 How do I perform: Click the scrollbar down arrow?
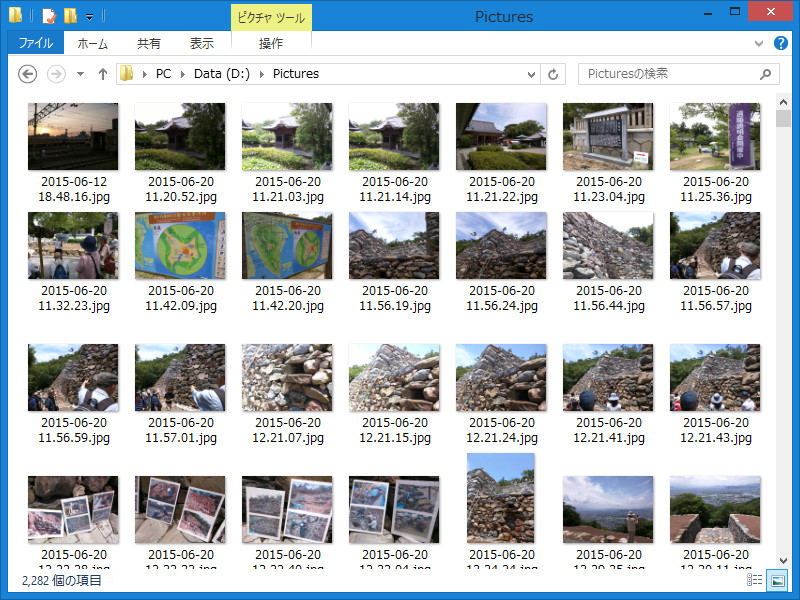coord(784,562)
